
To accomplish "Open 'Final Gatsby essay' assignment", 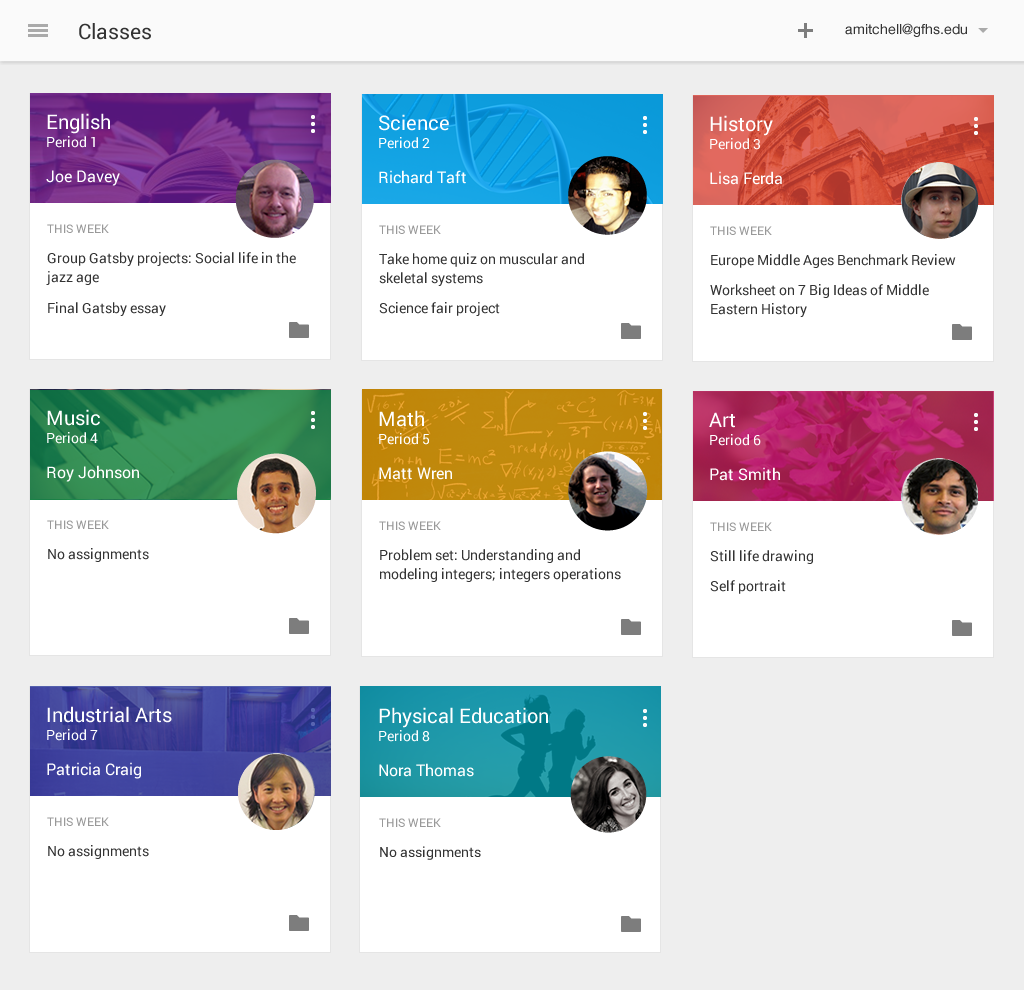I will click(106, 308).
